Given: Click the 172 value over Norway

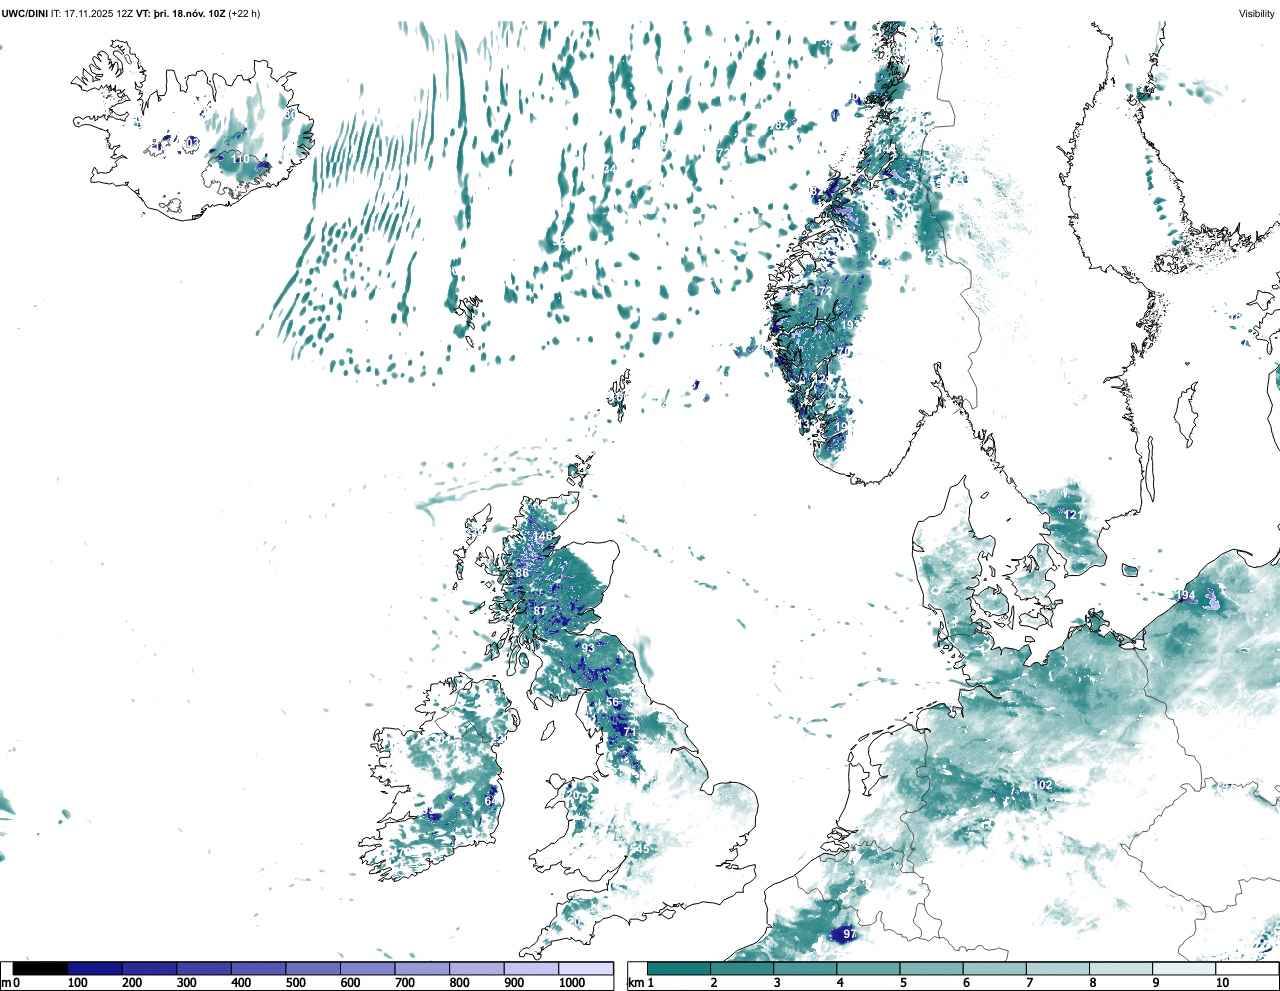Looking at the screenshot, I should point(823,291).
